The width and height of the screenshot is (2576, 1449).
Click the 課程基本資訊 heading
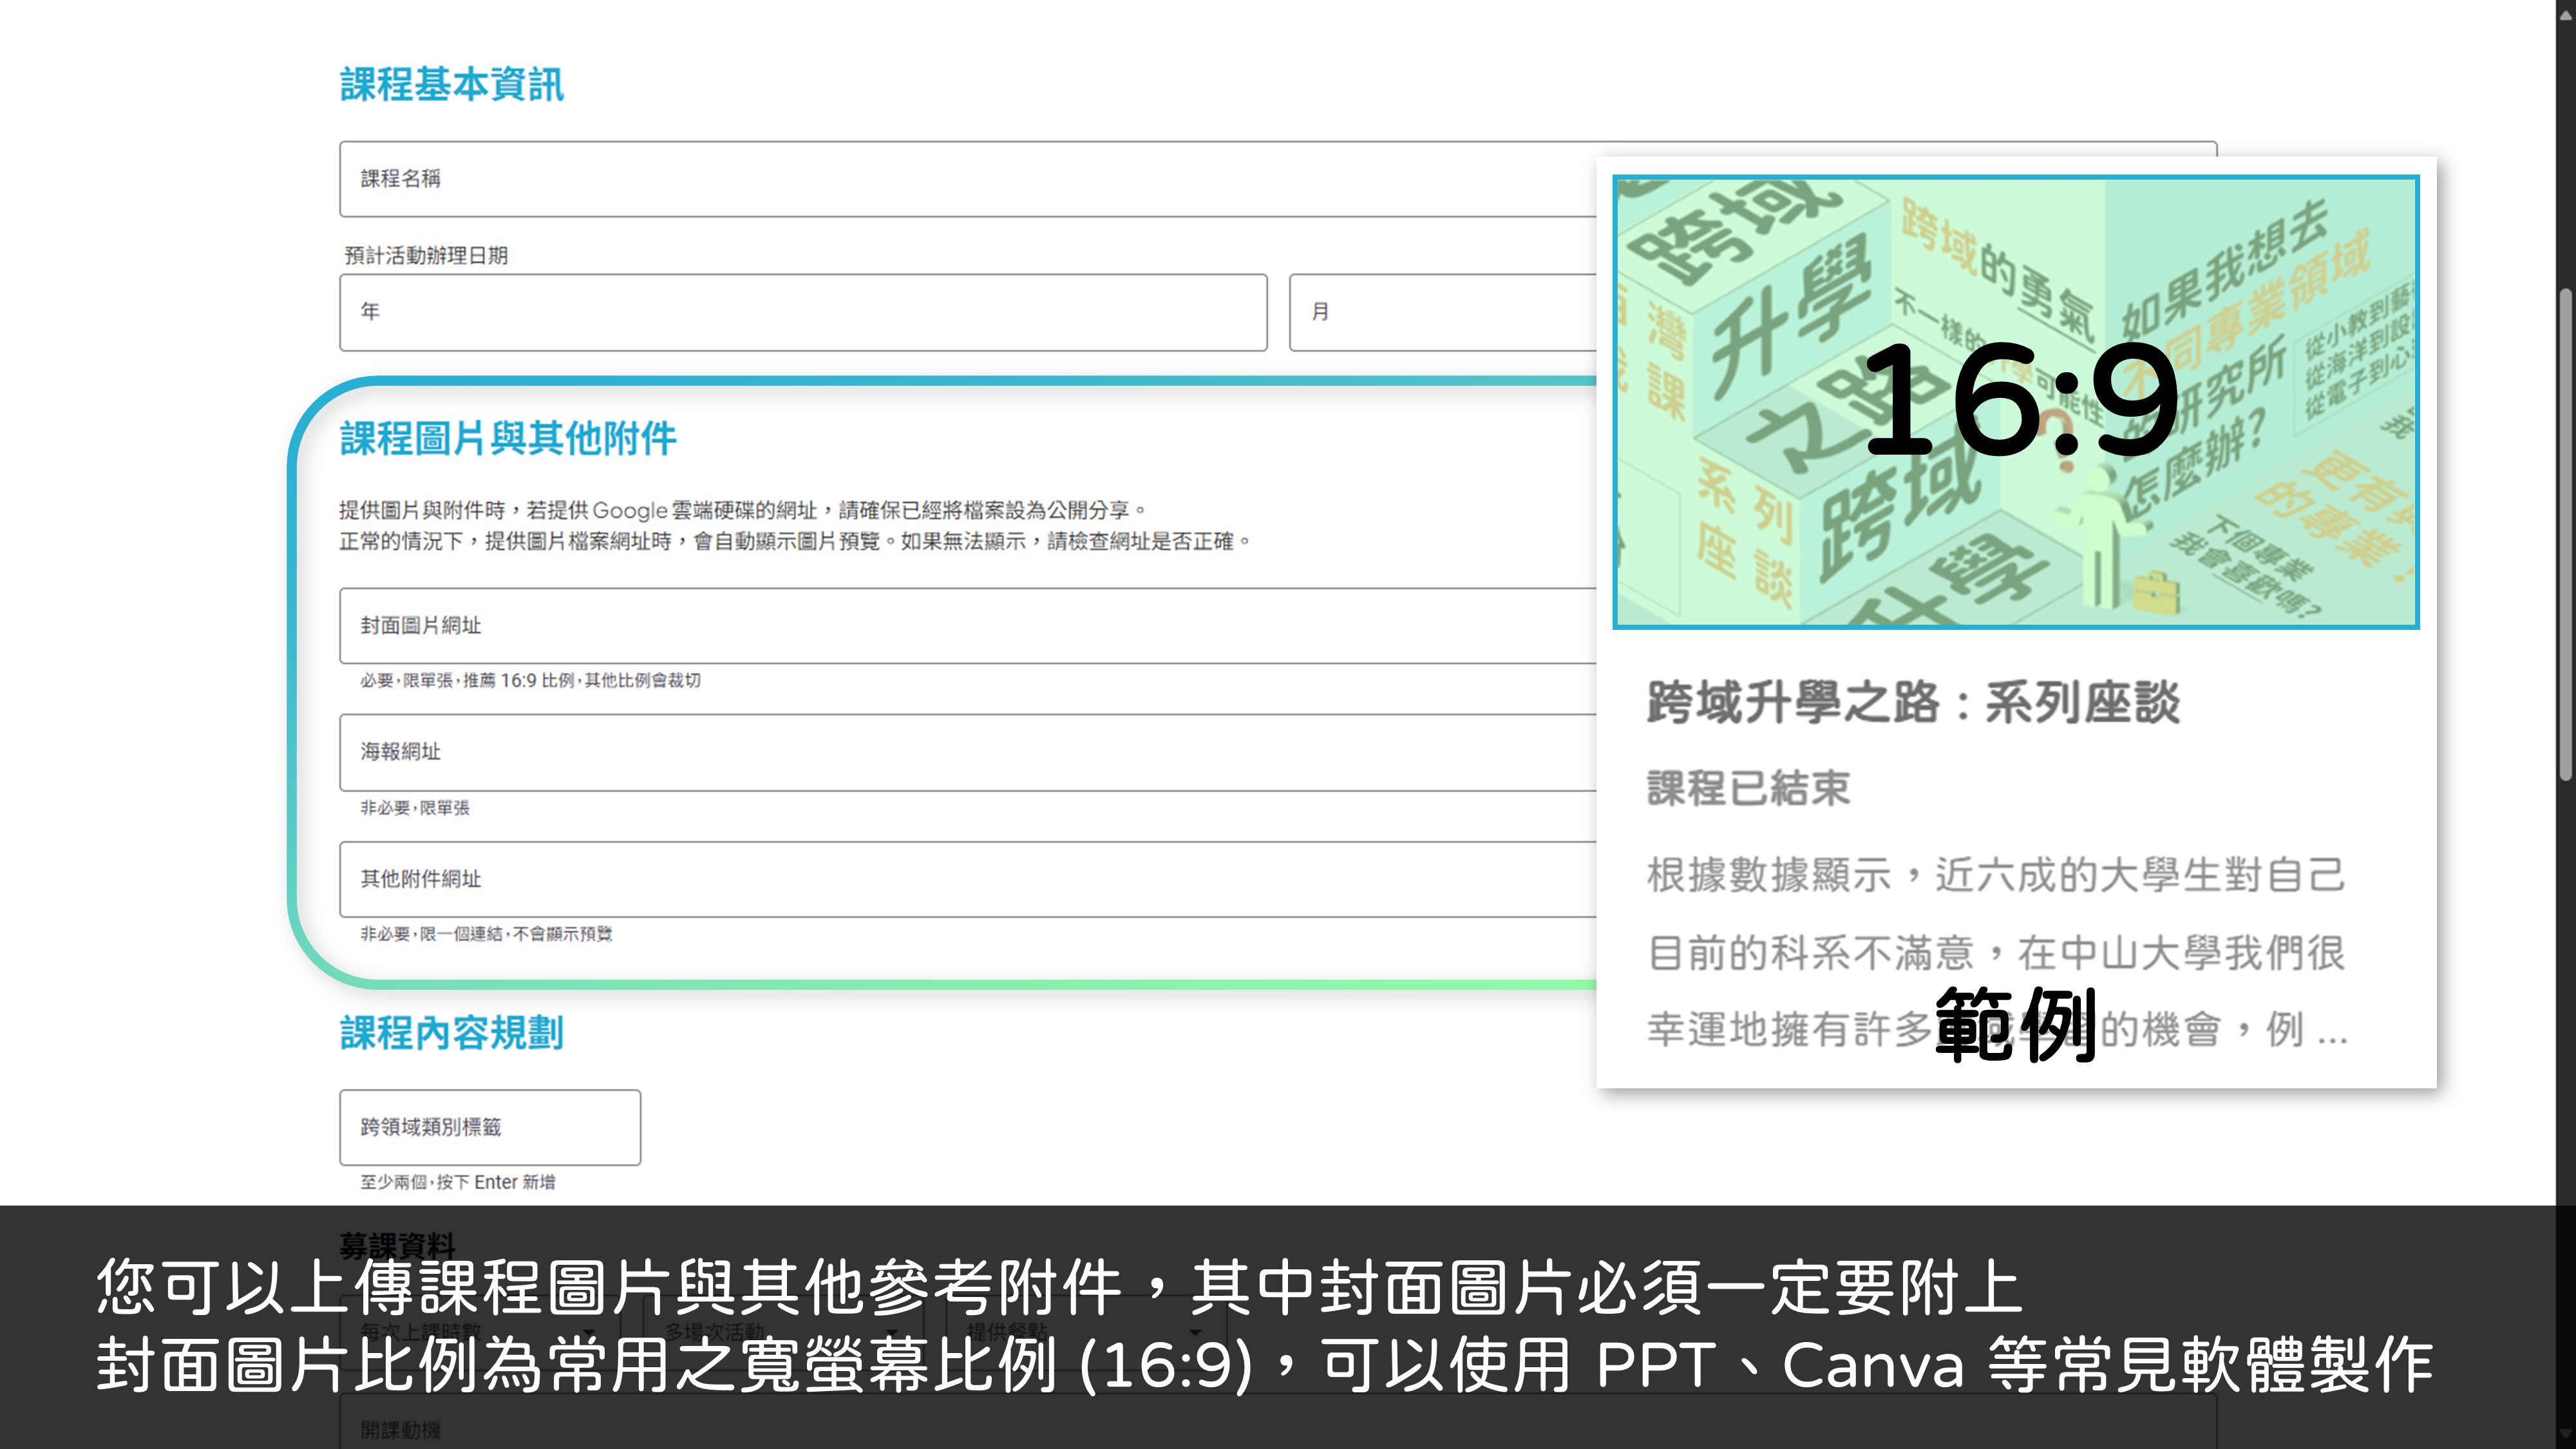pyautogui.click(x=452, y=84)
